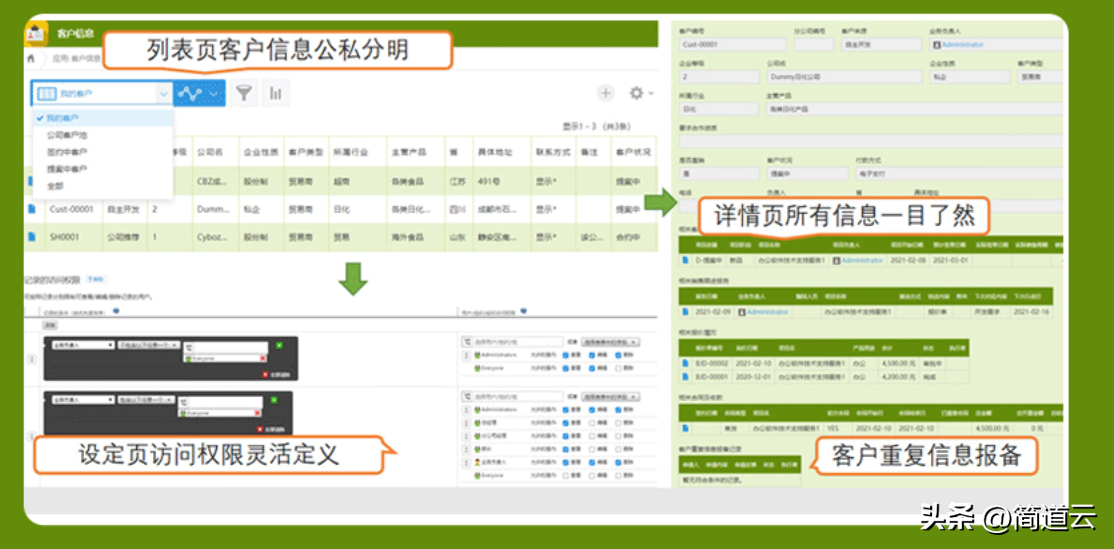Open 业务负责人 field dropdown in lower block
This screenshot has height=549, width=1114.
pos(83,400)
